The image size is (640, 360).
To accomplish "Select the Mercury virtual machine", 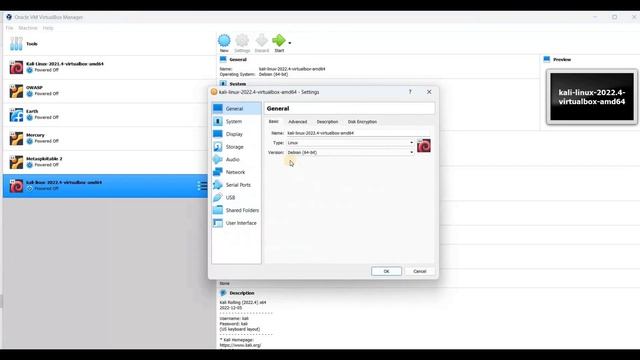I will [109, 138].
